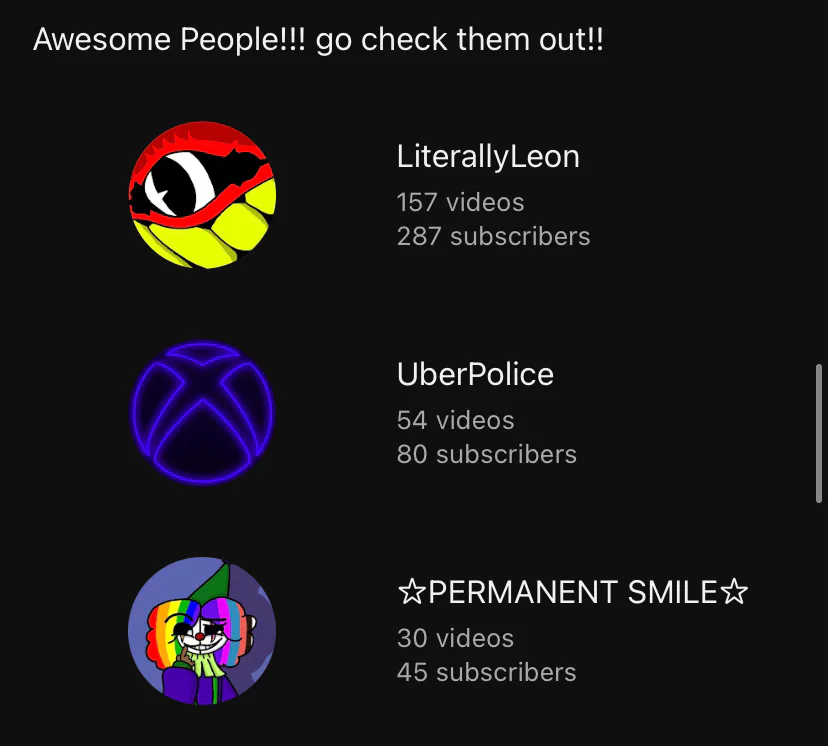Open PERMANENT SMILE's rainbow clown avatar
This screenshot has height=746, width=828.
point(202,631)
